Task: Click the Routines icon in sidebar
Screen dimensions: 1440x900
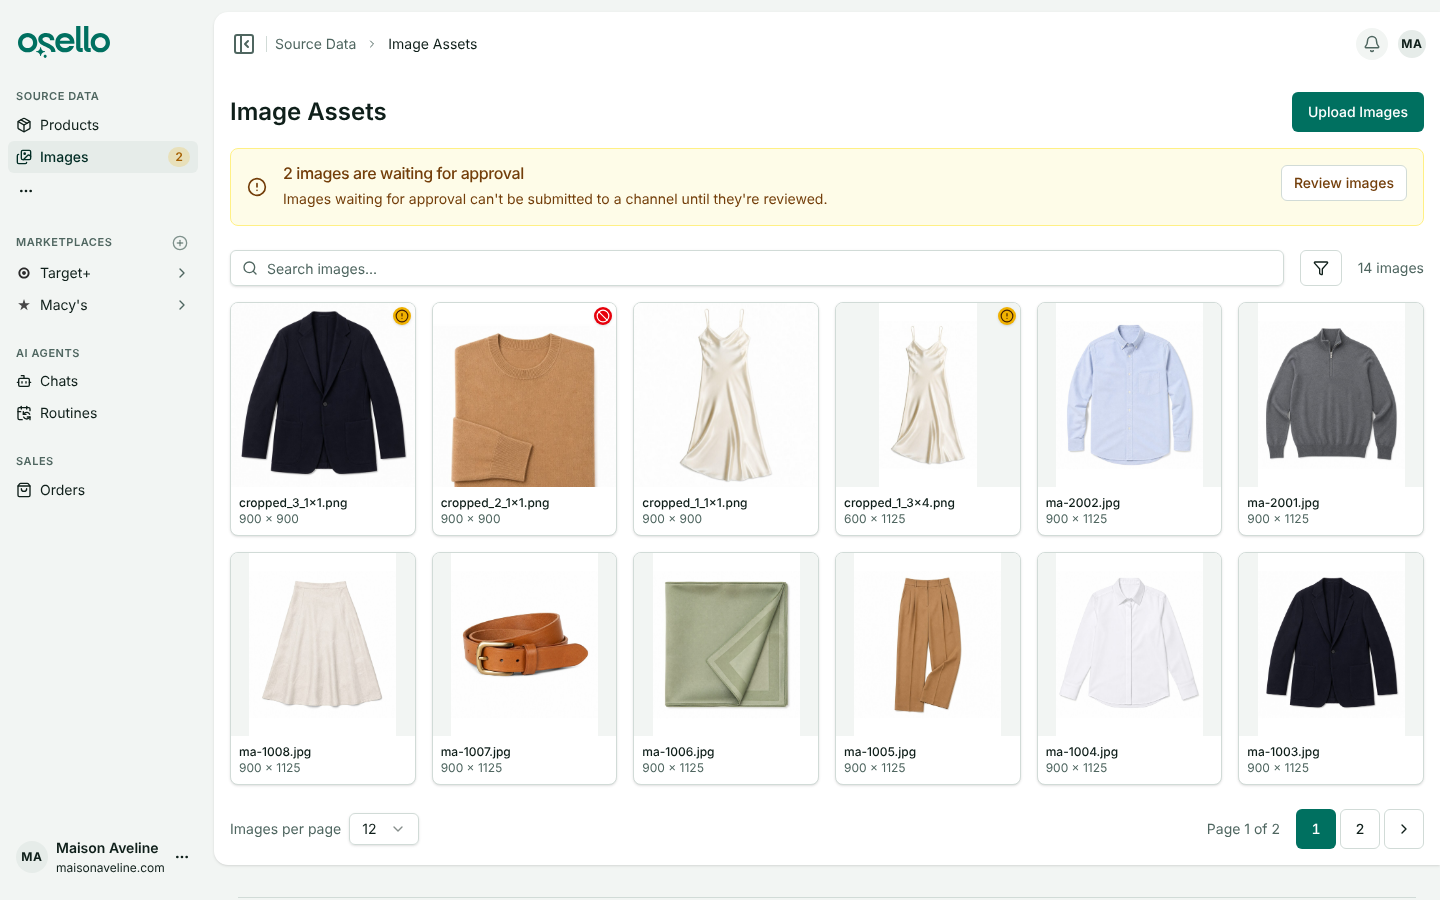Action: (24, 413)
